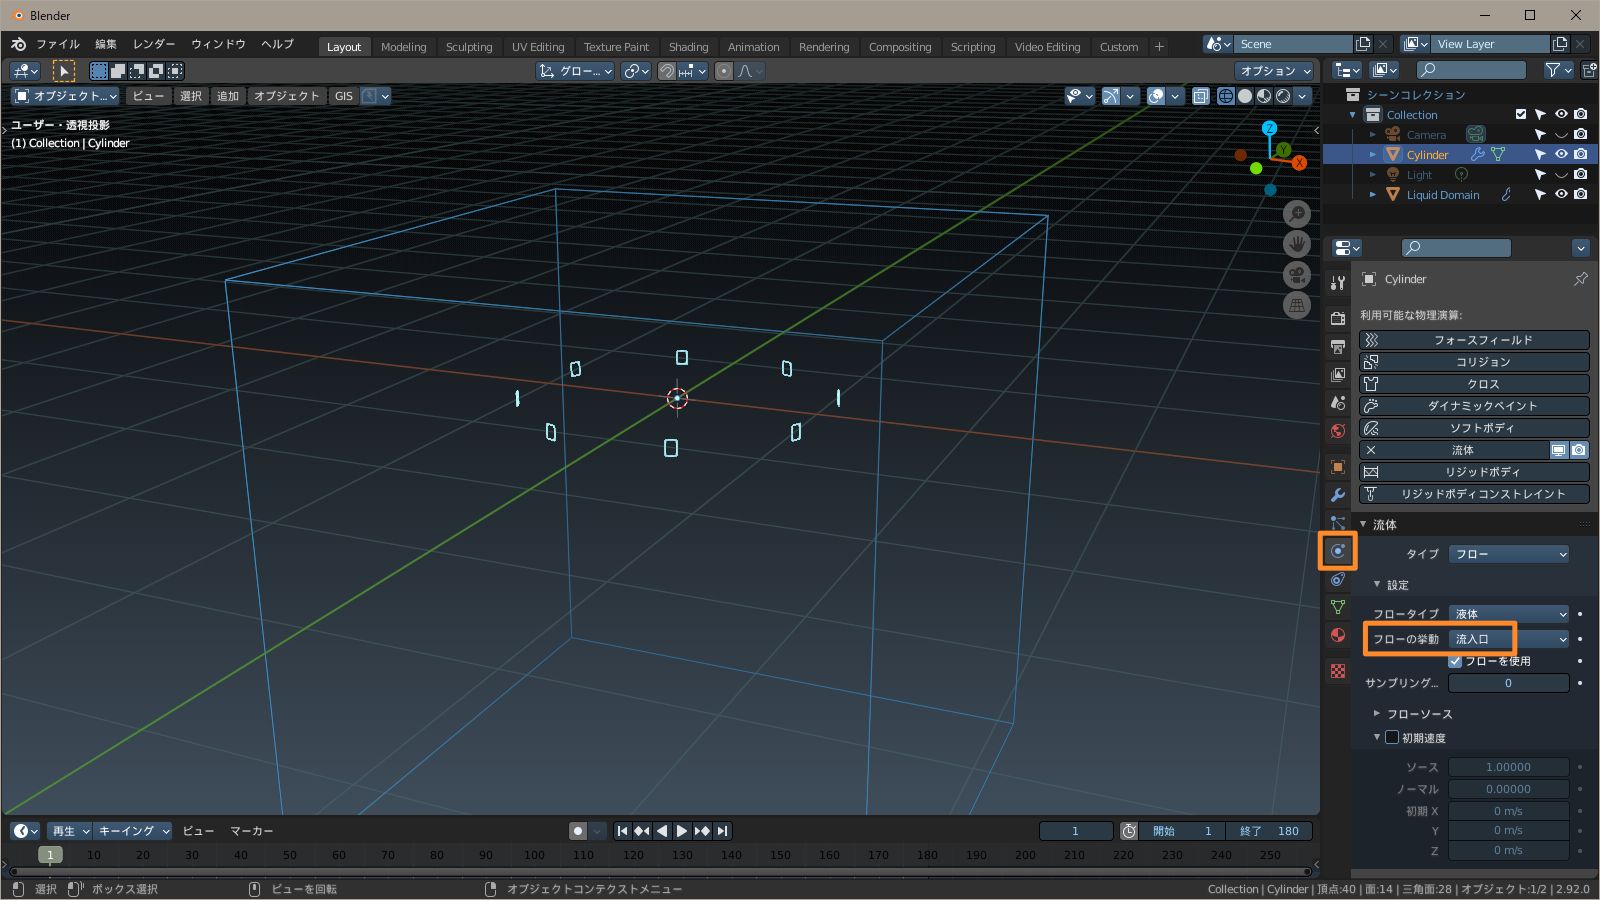Open the Output properties tab

pos(1338,346)
